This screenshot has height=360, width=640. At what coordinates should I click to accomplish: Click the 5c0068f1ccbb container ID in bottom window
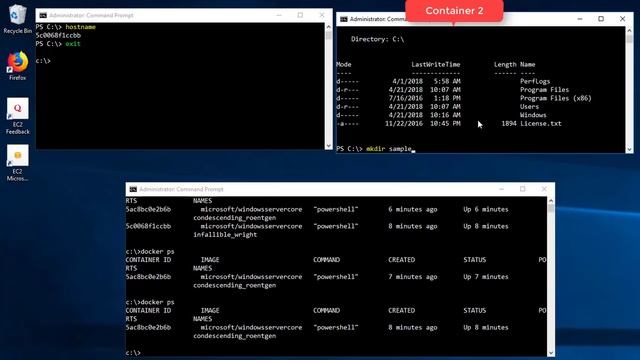pyautogui.click(x=148, y=226)
